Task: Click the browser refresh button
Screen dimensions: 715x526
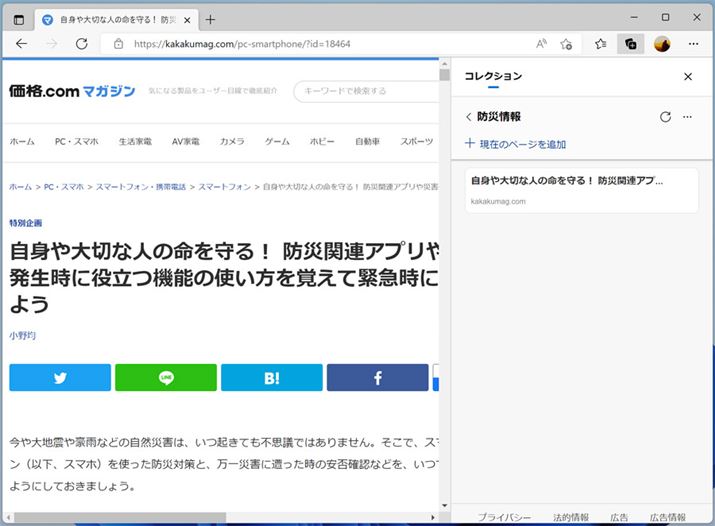Action: [x=82, y=44]
